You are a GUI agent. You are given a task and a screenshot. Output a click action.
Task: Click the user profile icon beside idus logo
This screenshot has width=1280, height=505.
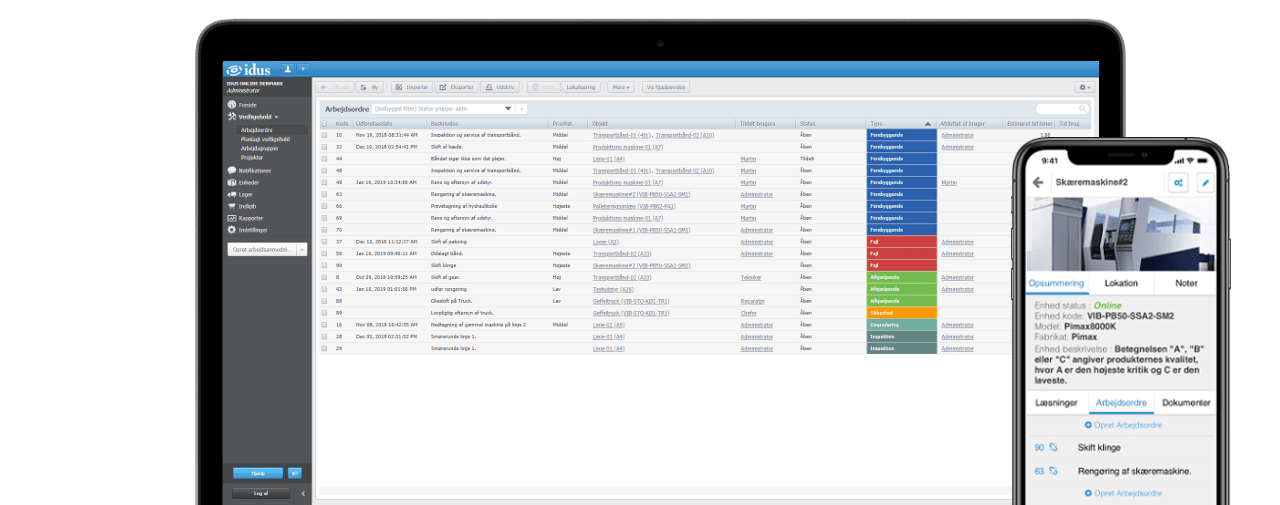tap(288, 69)
